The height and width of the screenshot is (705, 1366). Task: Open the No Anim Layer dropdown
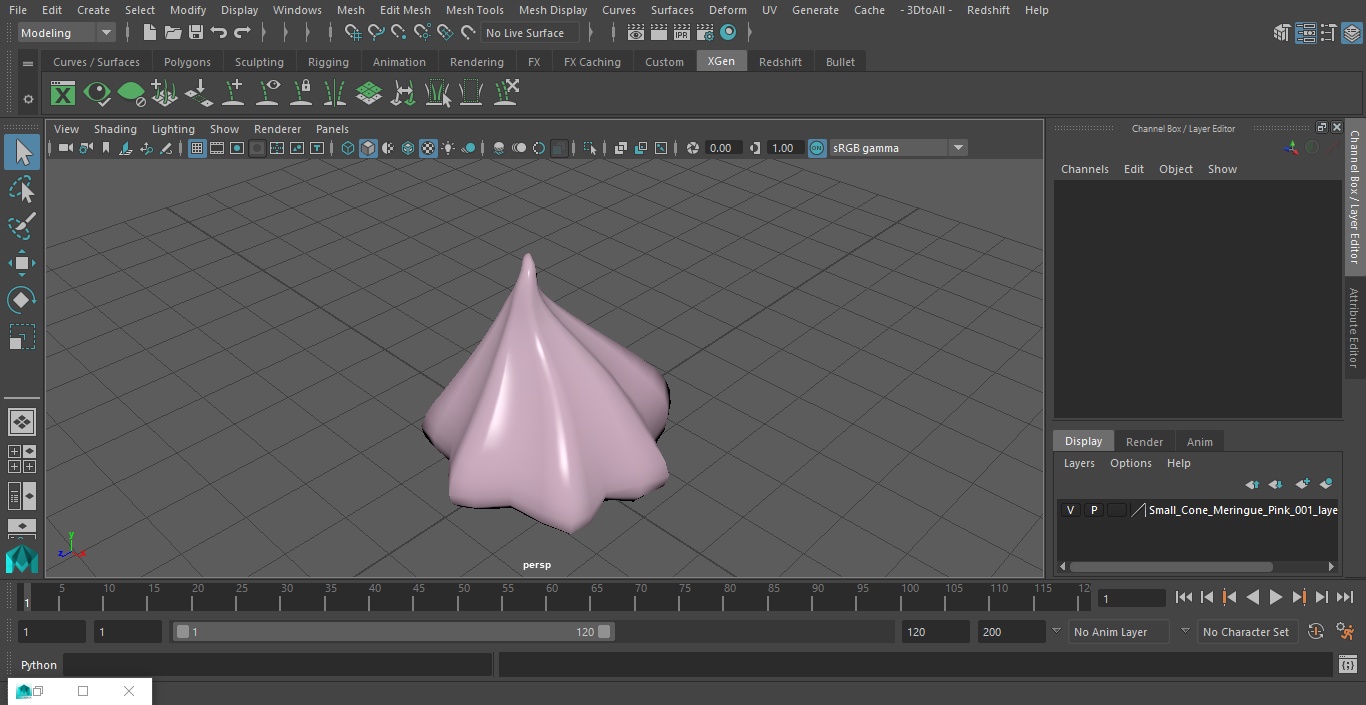(x=1119, y=632)
